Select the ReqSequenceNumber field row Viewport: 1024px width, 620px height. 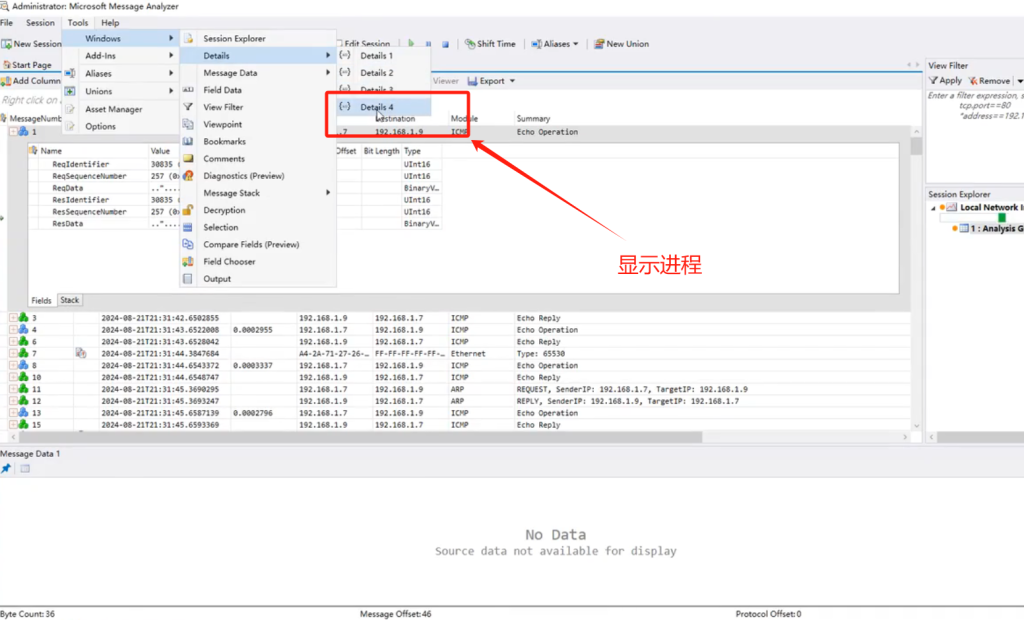(x=235, y=176)
